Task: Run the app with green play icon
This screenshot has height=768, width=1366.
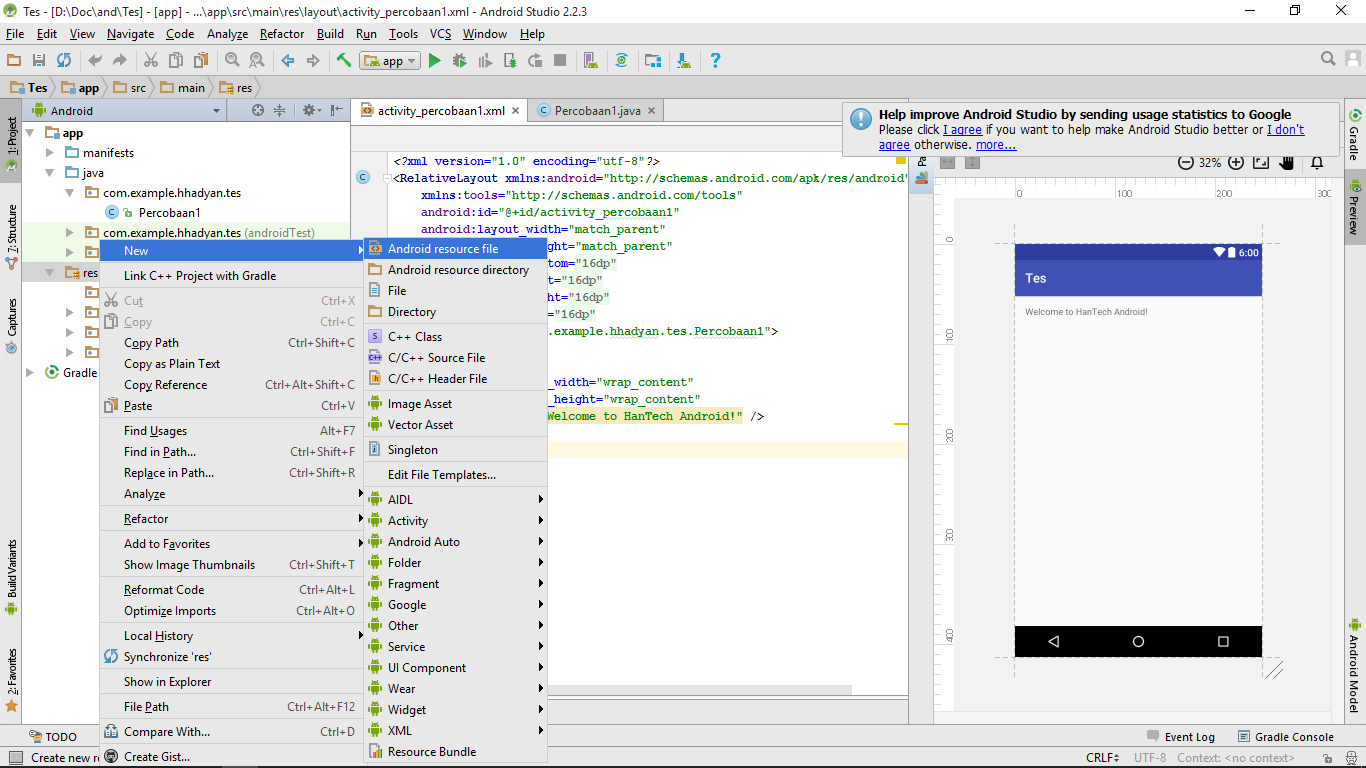Action: click(434, 61)
